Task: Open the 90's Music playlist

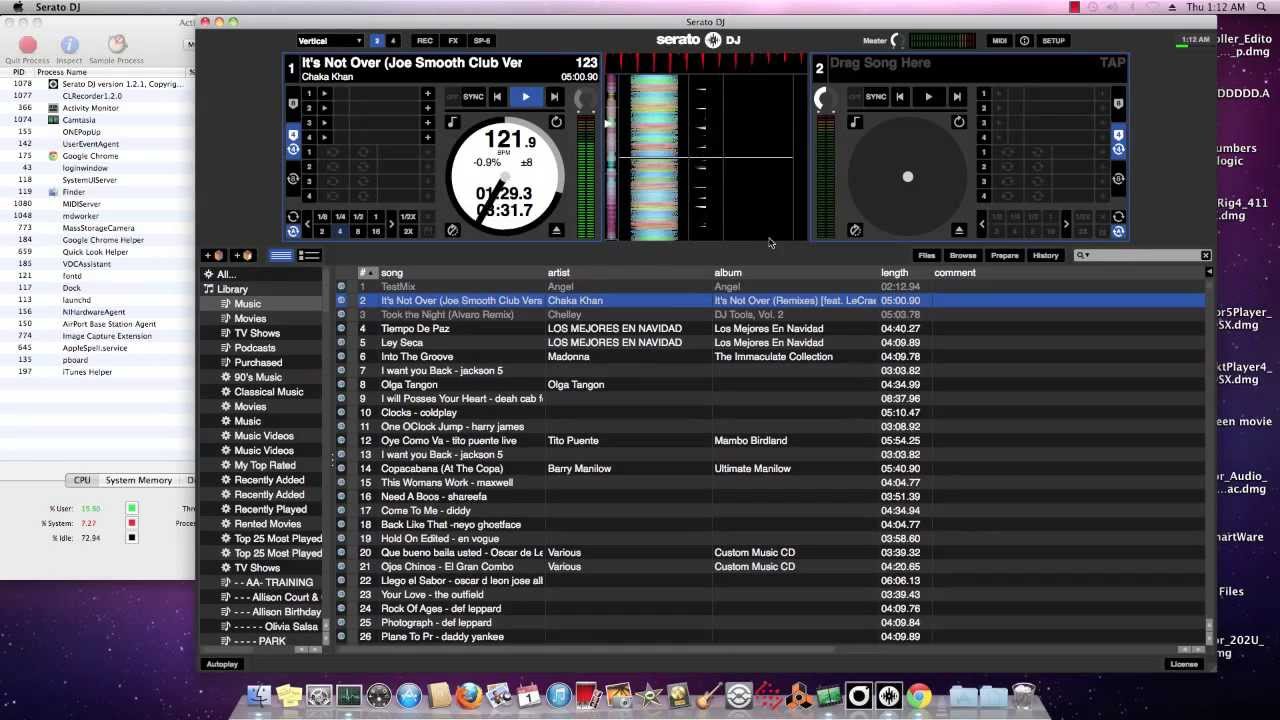Action: [258, 377]
